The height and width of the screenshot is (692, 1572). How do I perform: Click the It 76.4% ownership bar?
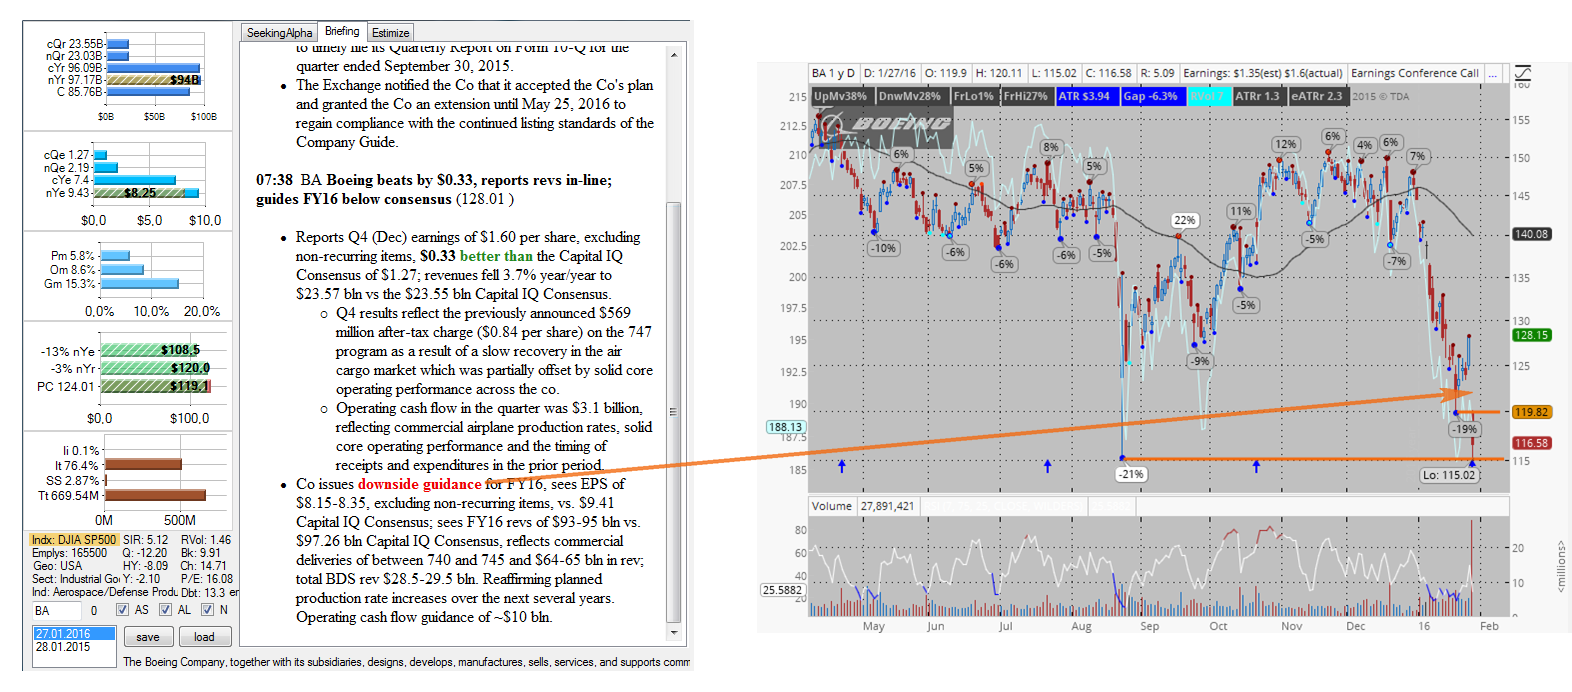point(143,464)
